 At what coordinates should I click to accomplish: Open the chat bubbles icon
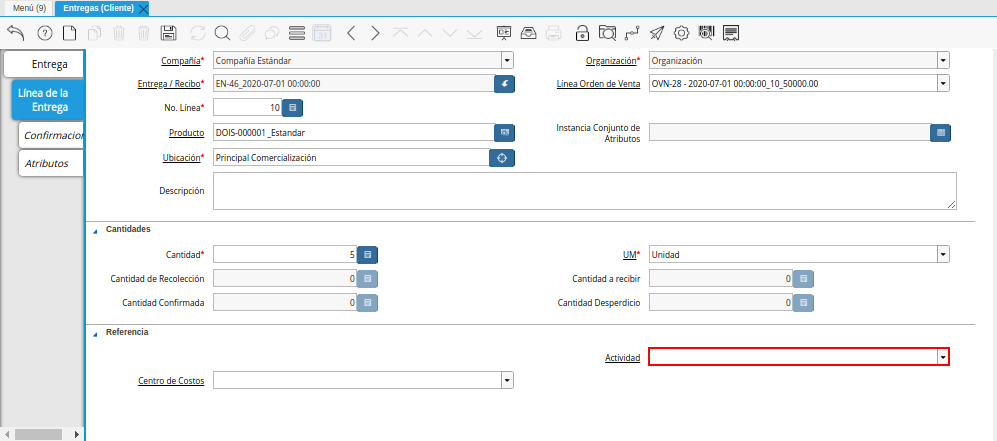(272, 33)
